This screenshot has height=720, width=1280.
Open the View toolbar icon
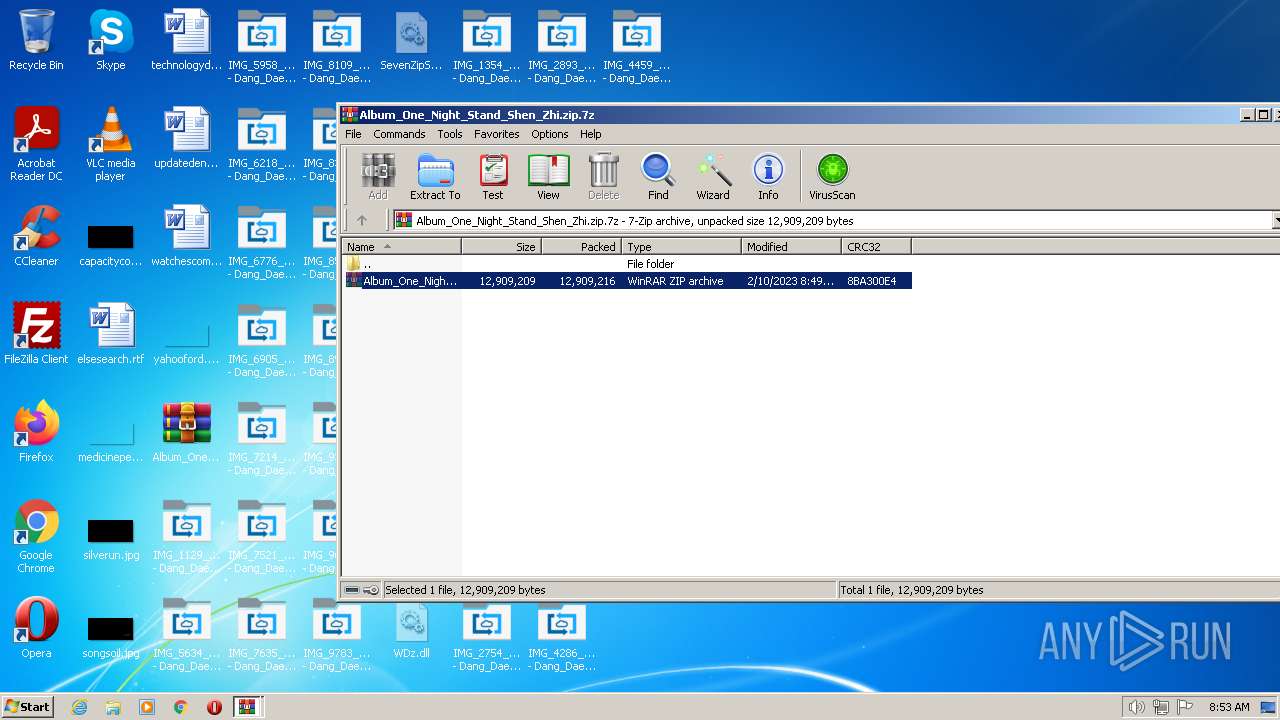click(x=548, y=177)
